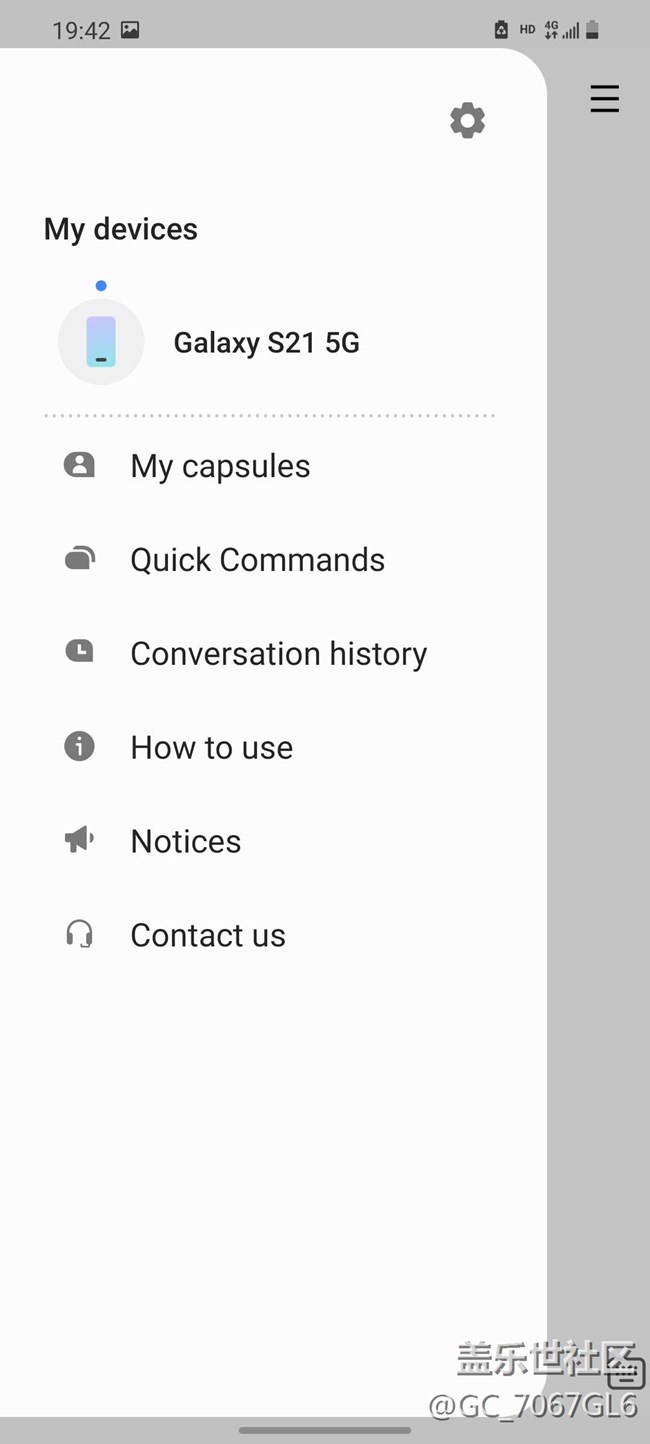Tap the keyboard icon at bottom right
Image resolution: width=650 pixels, height=1444 pixels.
click(625, 1371)
